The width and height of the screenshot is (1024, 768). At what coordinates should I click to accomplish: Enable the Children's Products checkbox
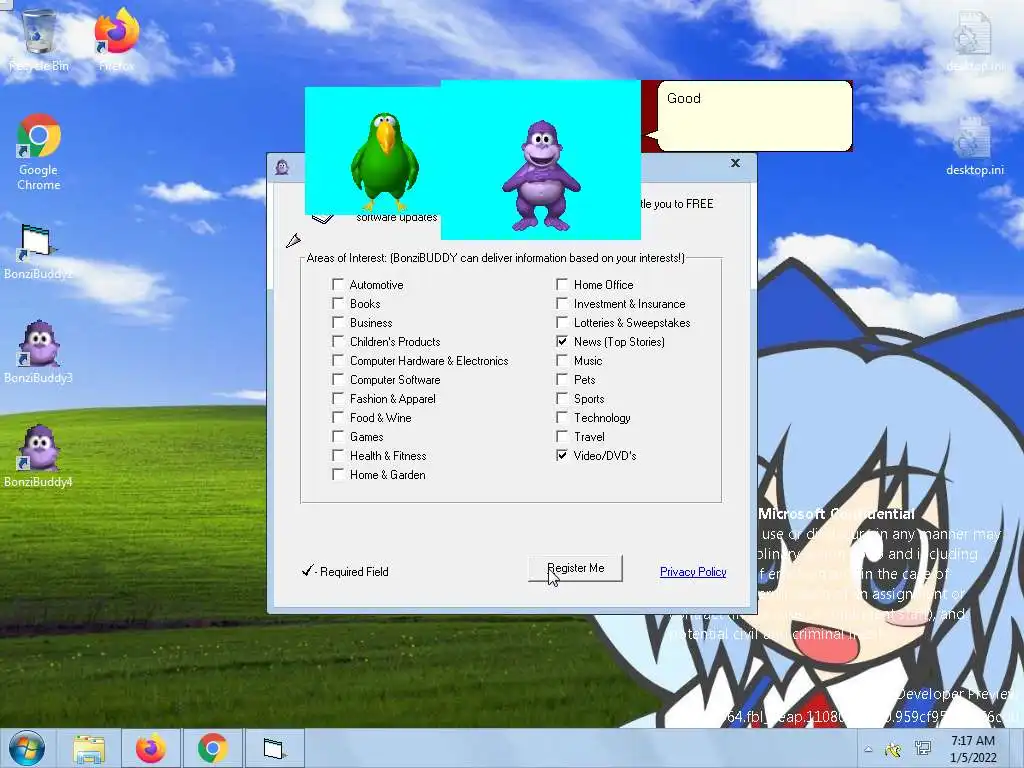coord(338,341)
